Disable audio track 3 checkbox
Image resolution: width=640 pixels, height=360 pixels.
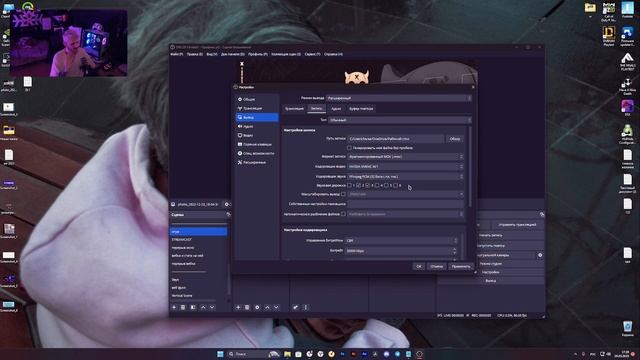coord(368,185)
